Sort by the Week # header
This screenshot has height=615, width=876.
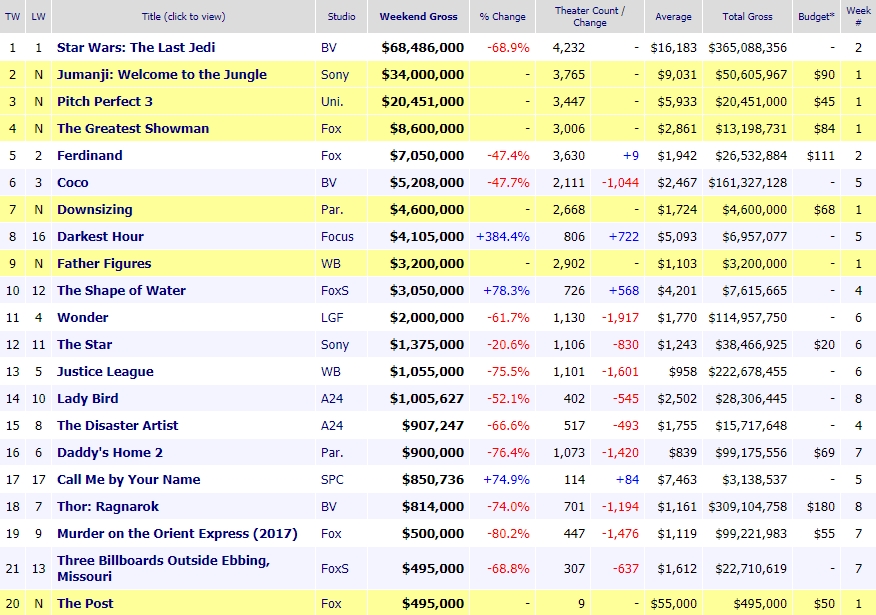point(859,16)
